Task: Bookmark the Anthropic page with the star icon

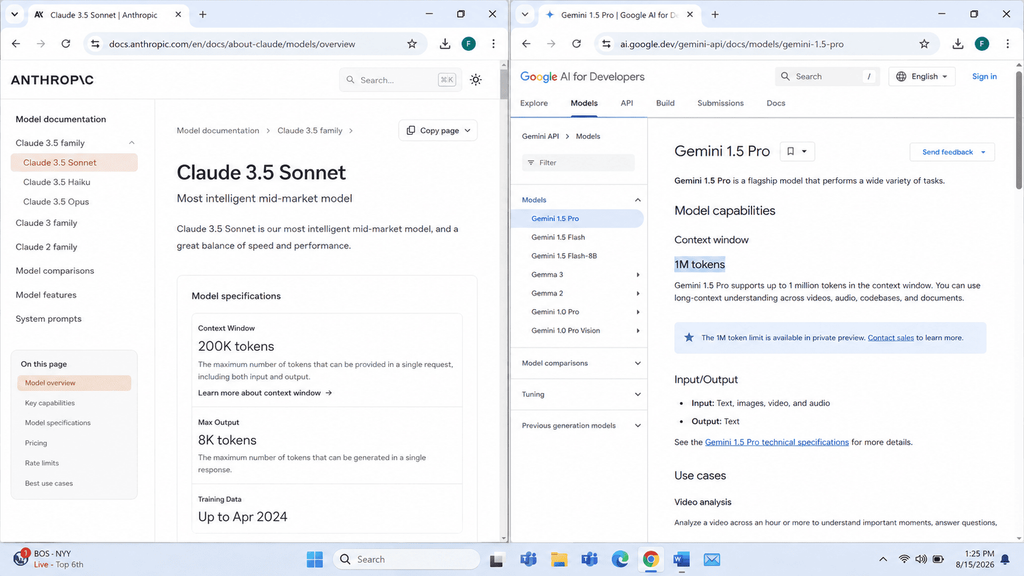Action: 411,44
